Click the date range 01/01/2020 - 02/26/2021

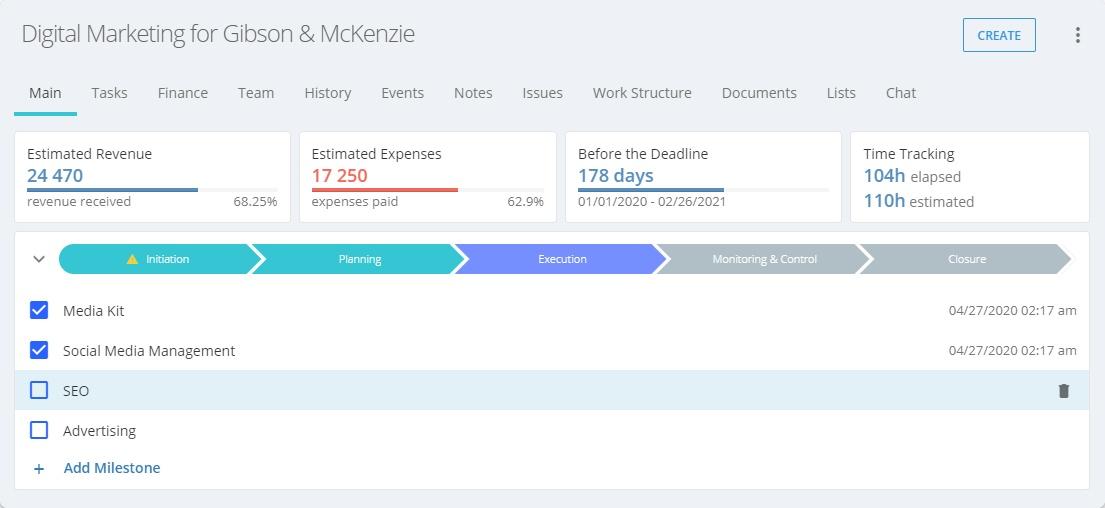pos(652,202)
